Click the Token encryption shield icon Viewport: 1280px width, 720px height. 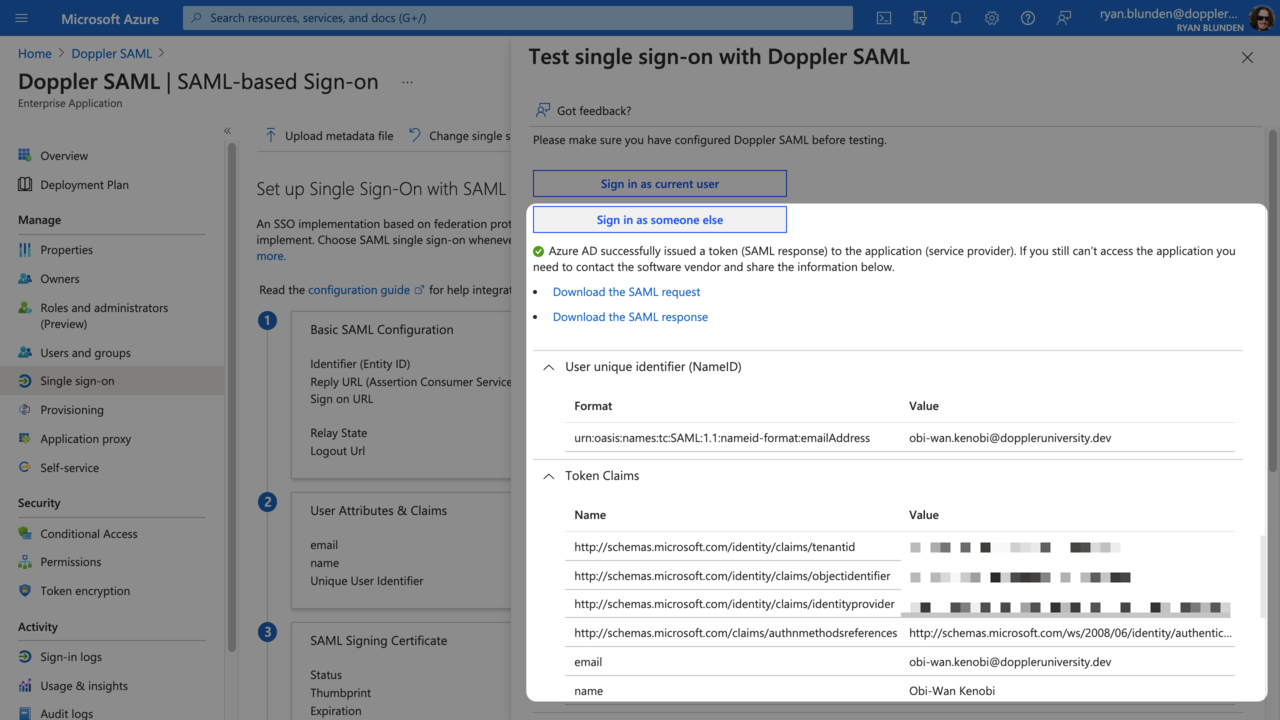pyautogui.click(x=25, y=591)
